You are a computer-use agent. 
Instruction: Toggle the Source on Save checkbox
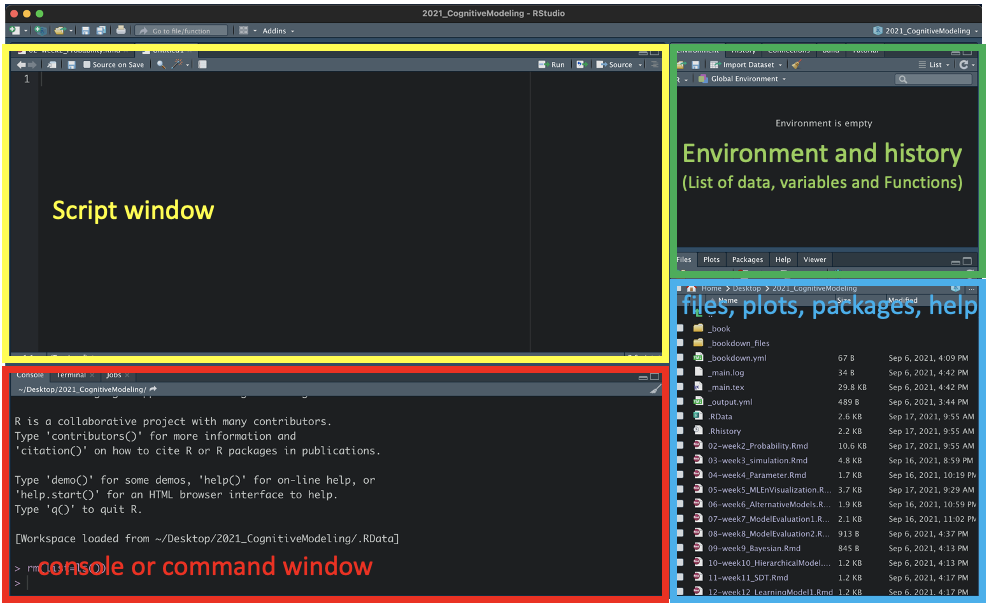click(87, 65)
